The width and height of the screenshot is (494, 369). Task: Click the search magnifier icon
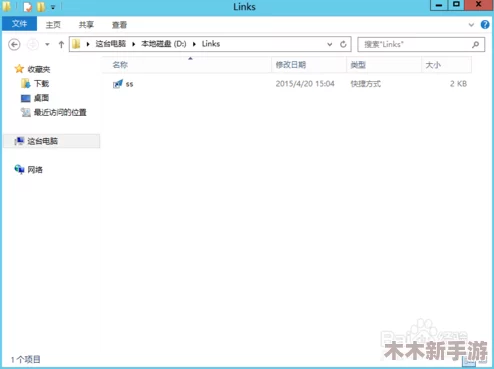click(x=476, y=44)
